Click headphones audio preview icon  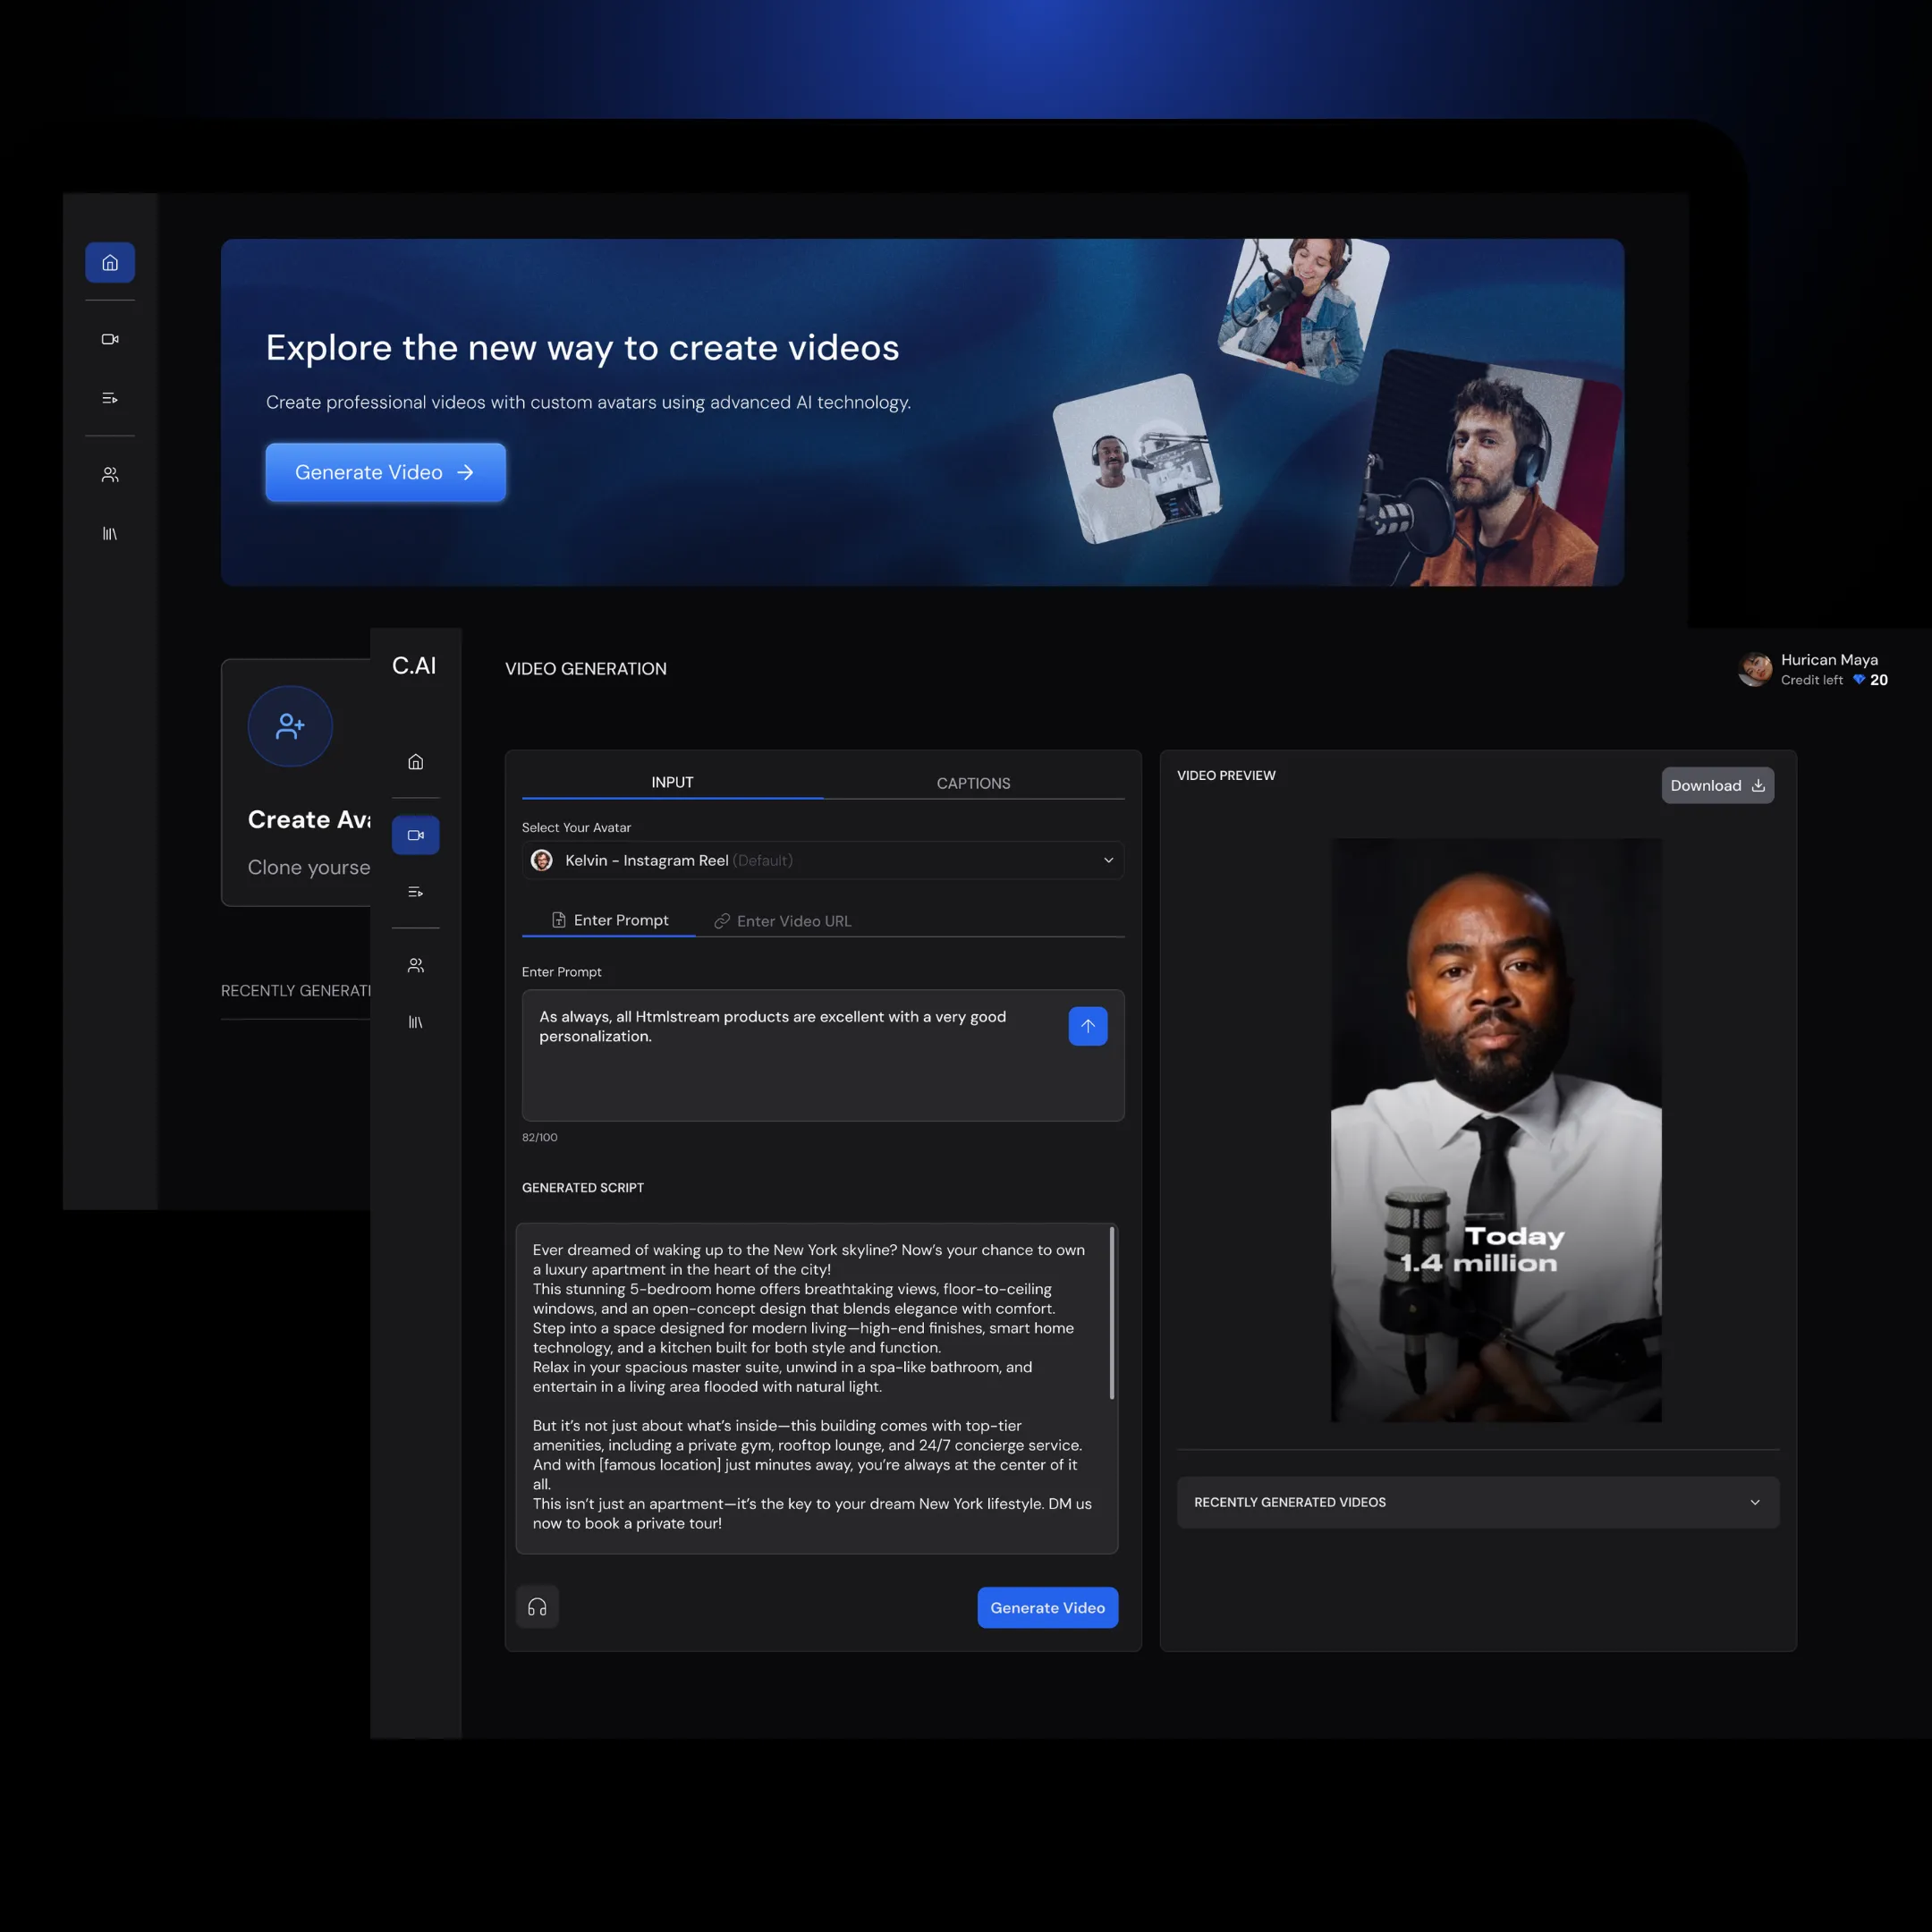click(x=537, y=1607)
